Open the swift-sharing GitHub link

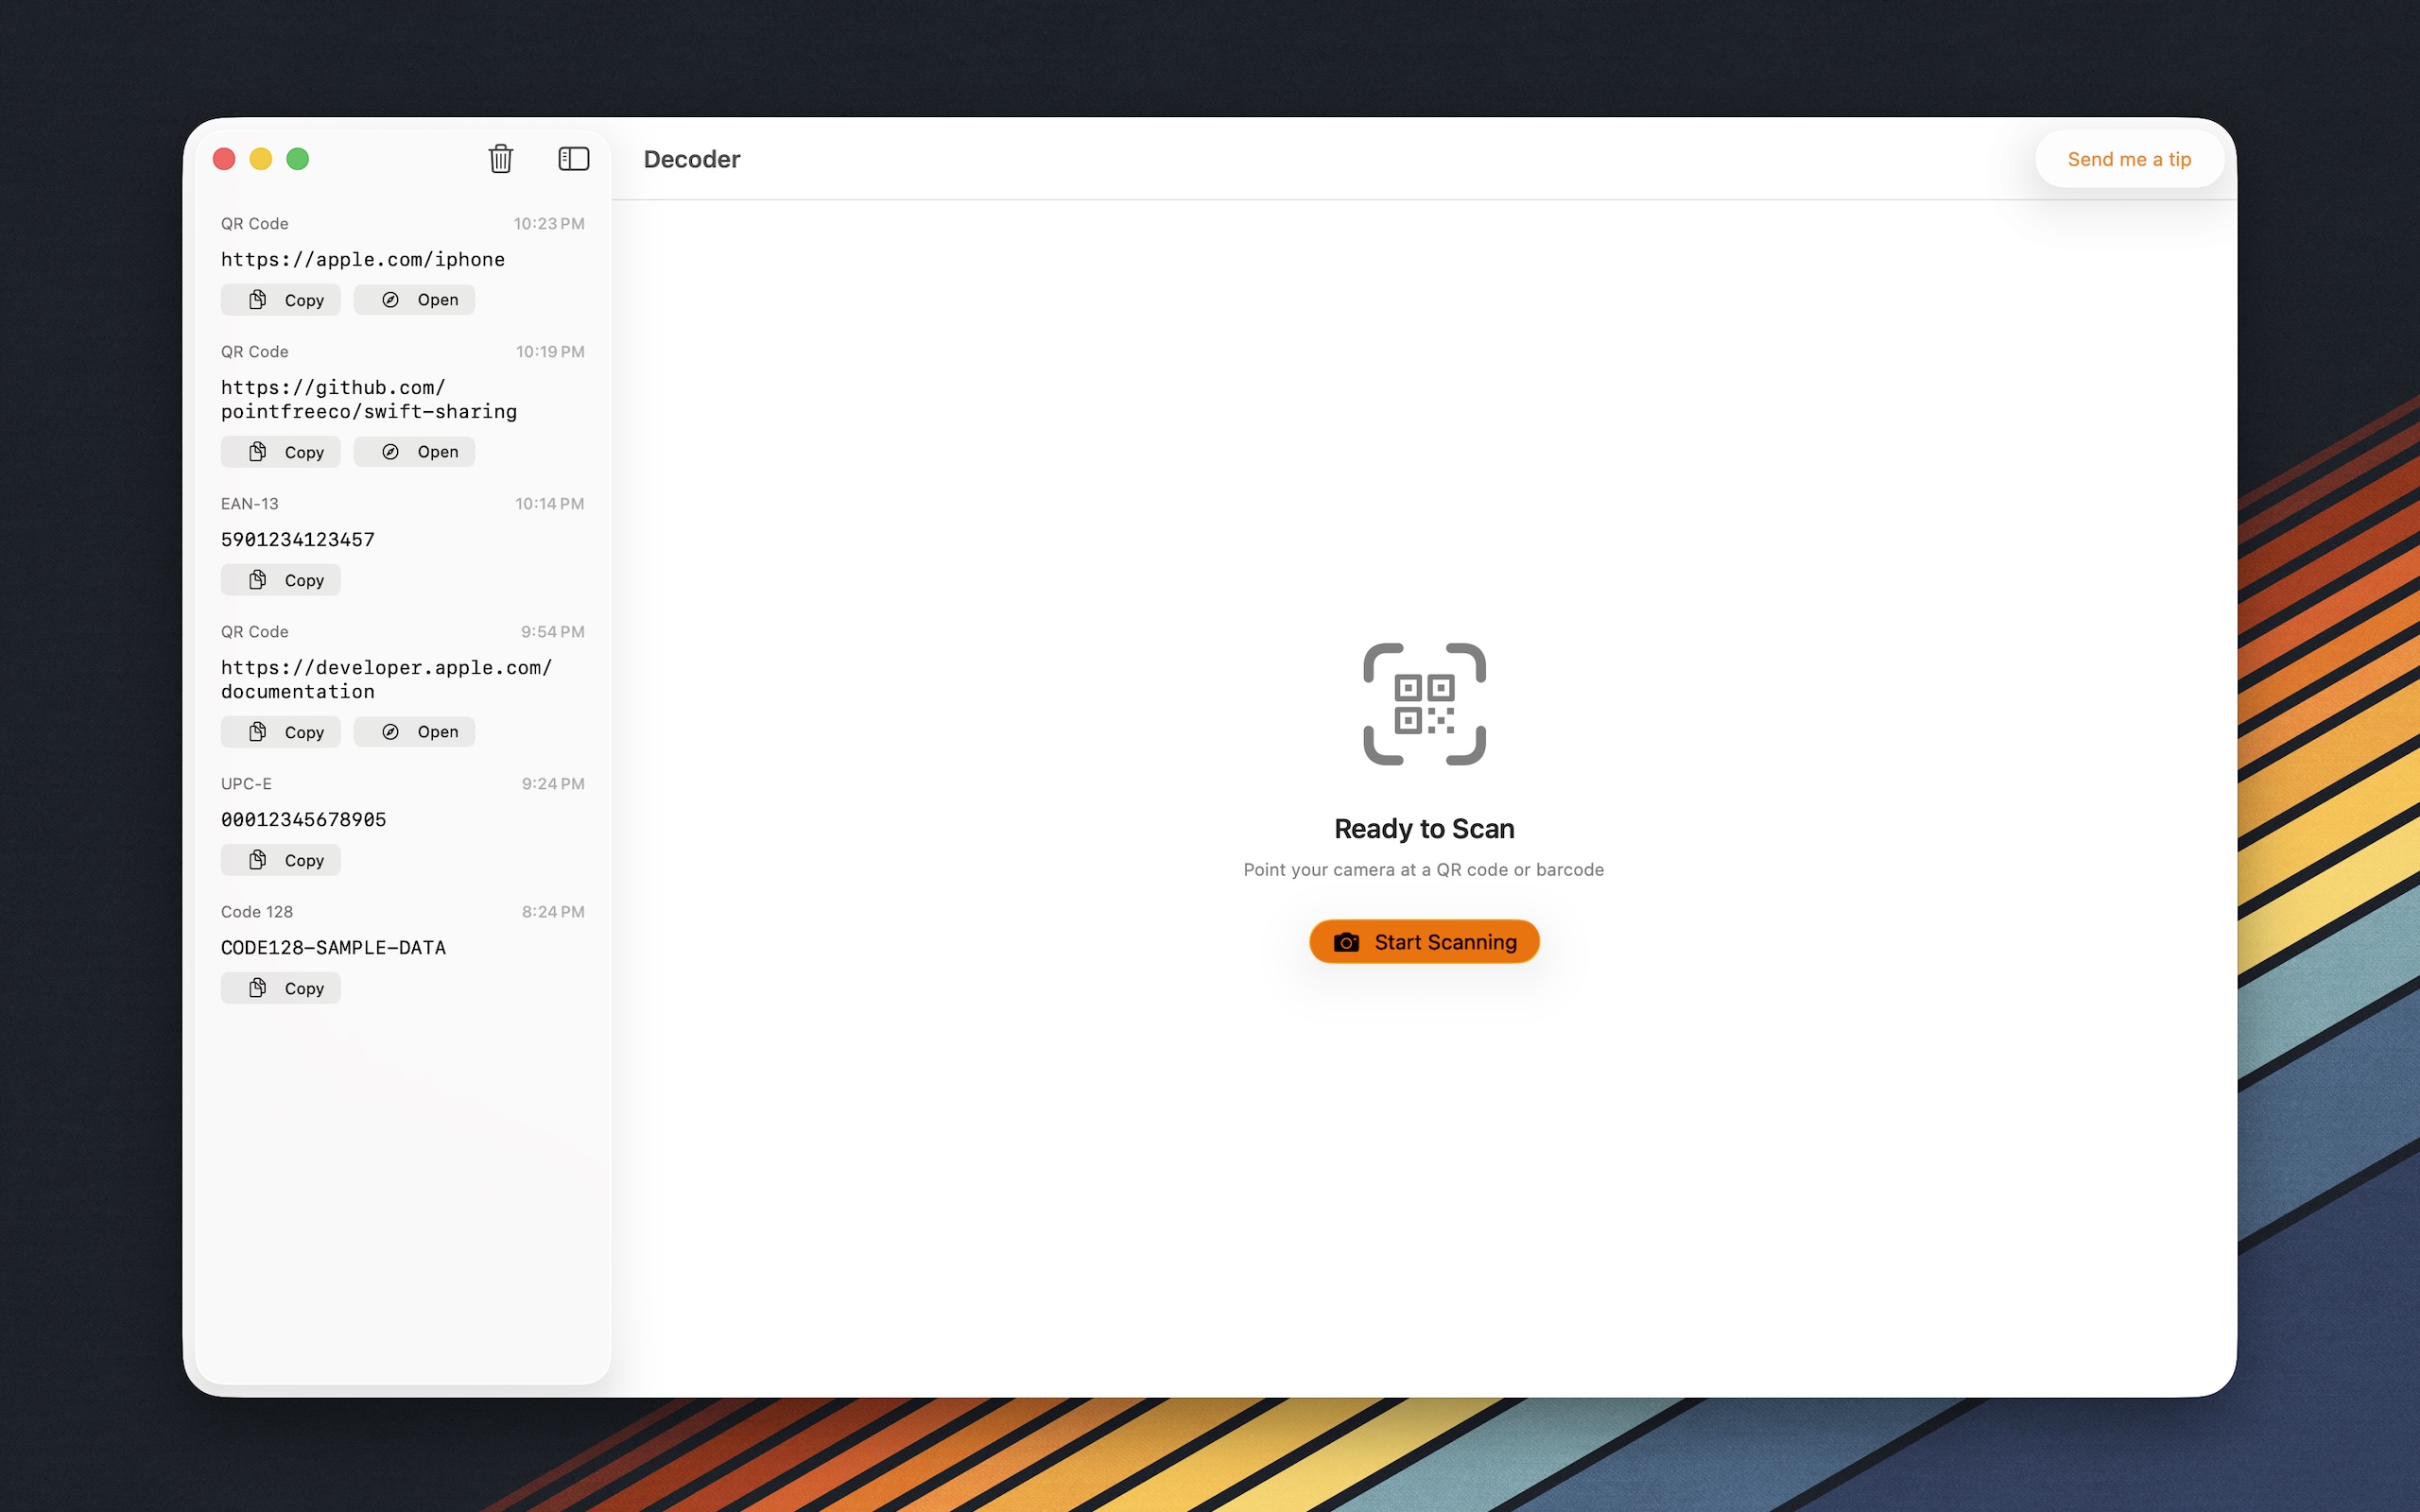(414, 451)
